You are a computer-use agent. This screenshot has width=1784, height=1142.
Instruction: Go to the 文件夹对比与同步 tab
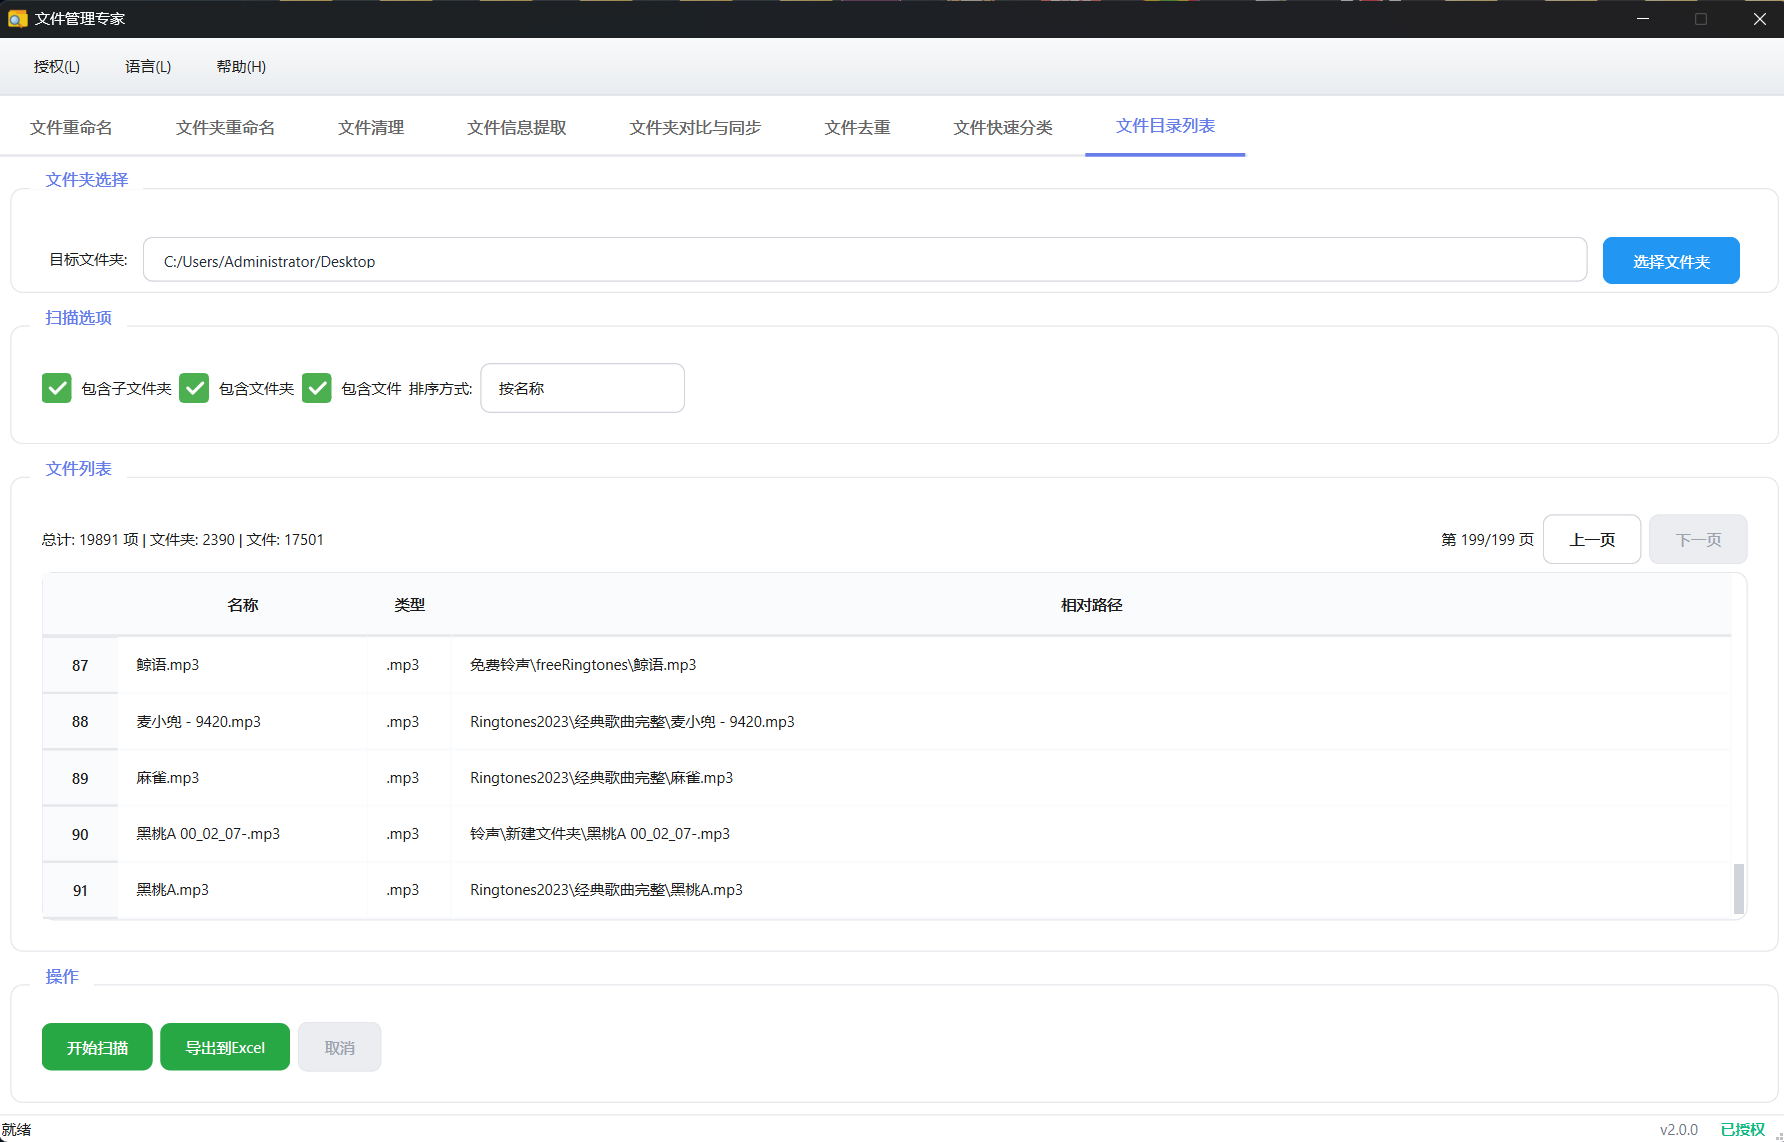pos(695,128)
